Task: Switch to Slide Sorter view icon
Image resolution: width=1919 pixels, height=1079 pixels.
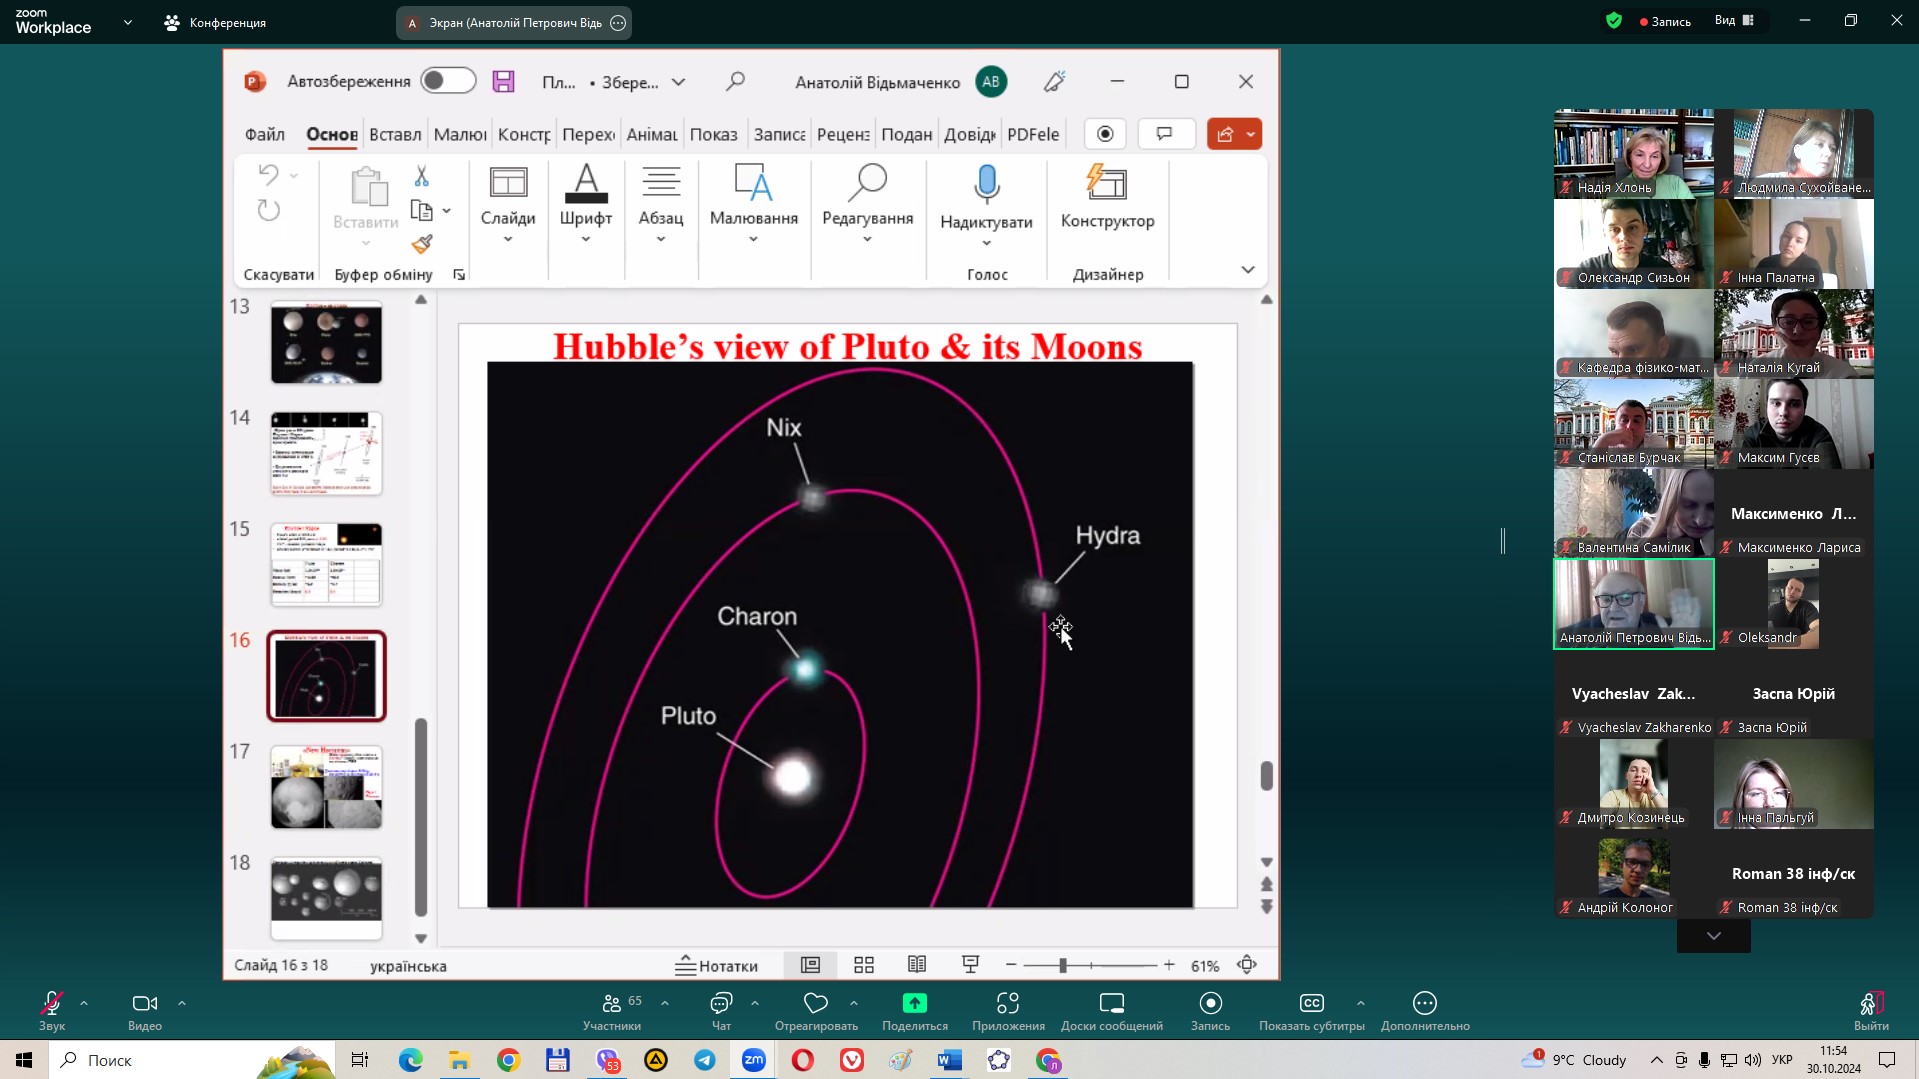Action: click(864, 965)
